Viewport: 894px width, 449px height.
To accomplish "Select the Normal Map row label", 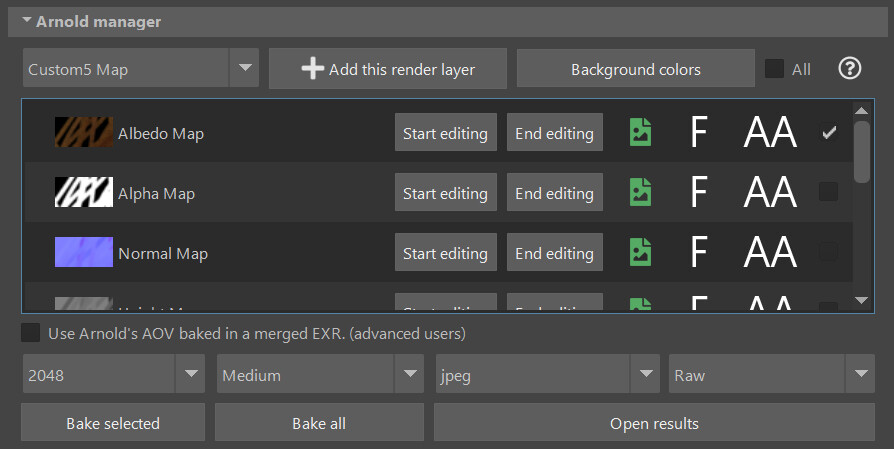I will pos(163,253).
